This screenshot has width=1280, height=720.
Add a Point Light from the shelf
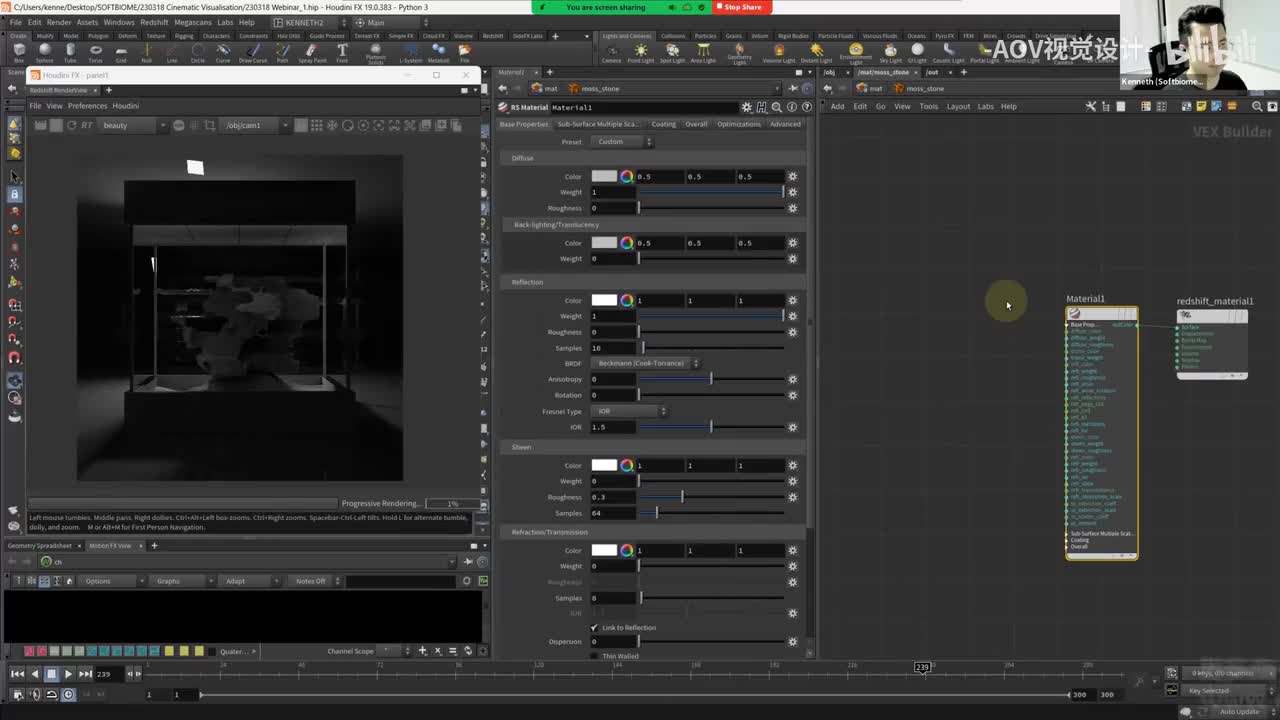640,52
